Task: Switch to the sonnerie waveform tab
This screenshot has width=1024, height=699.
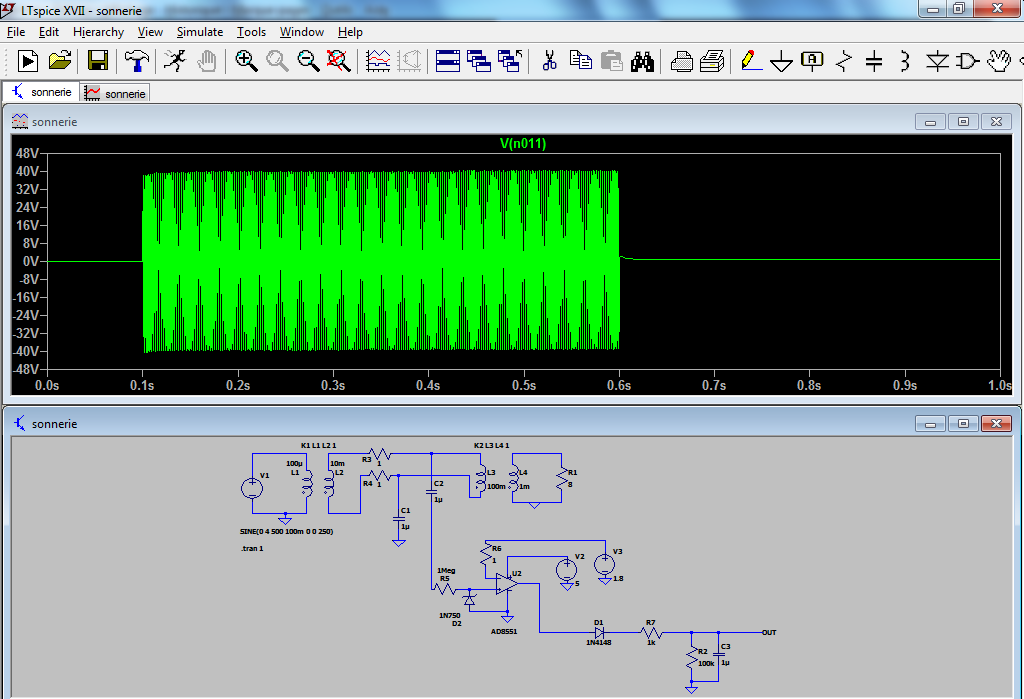Action: 116,93
